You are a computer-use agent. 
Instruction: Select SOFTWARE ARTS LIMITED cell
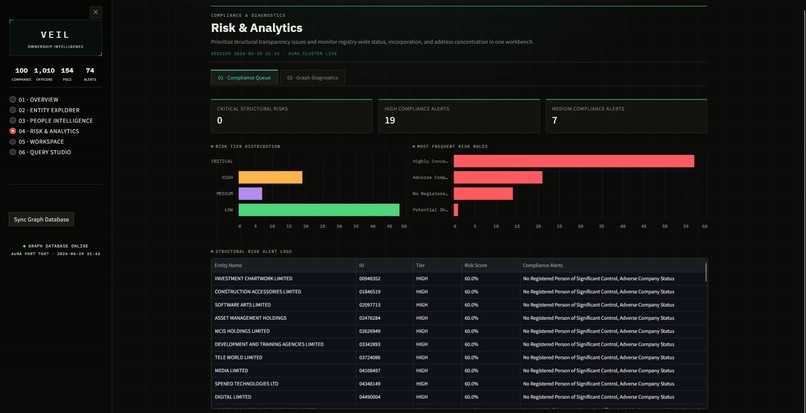pyautogui.click(x=284, y=305)
